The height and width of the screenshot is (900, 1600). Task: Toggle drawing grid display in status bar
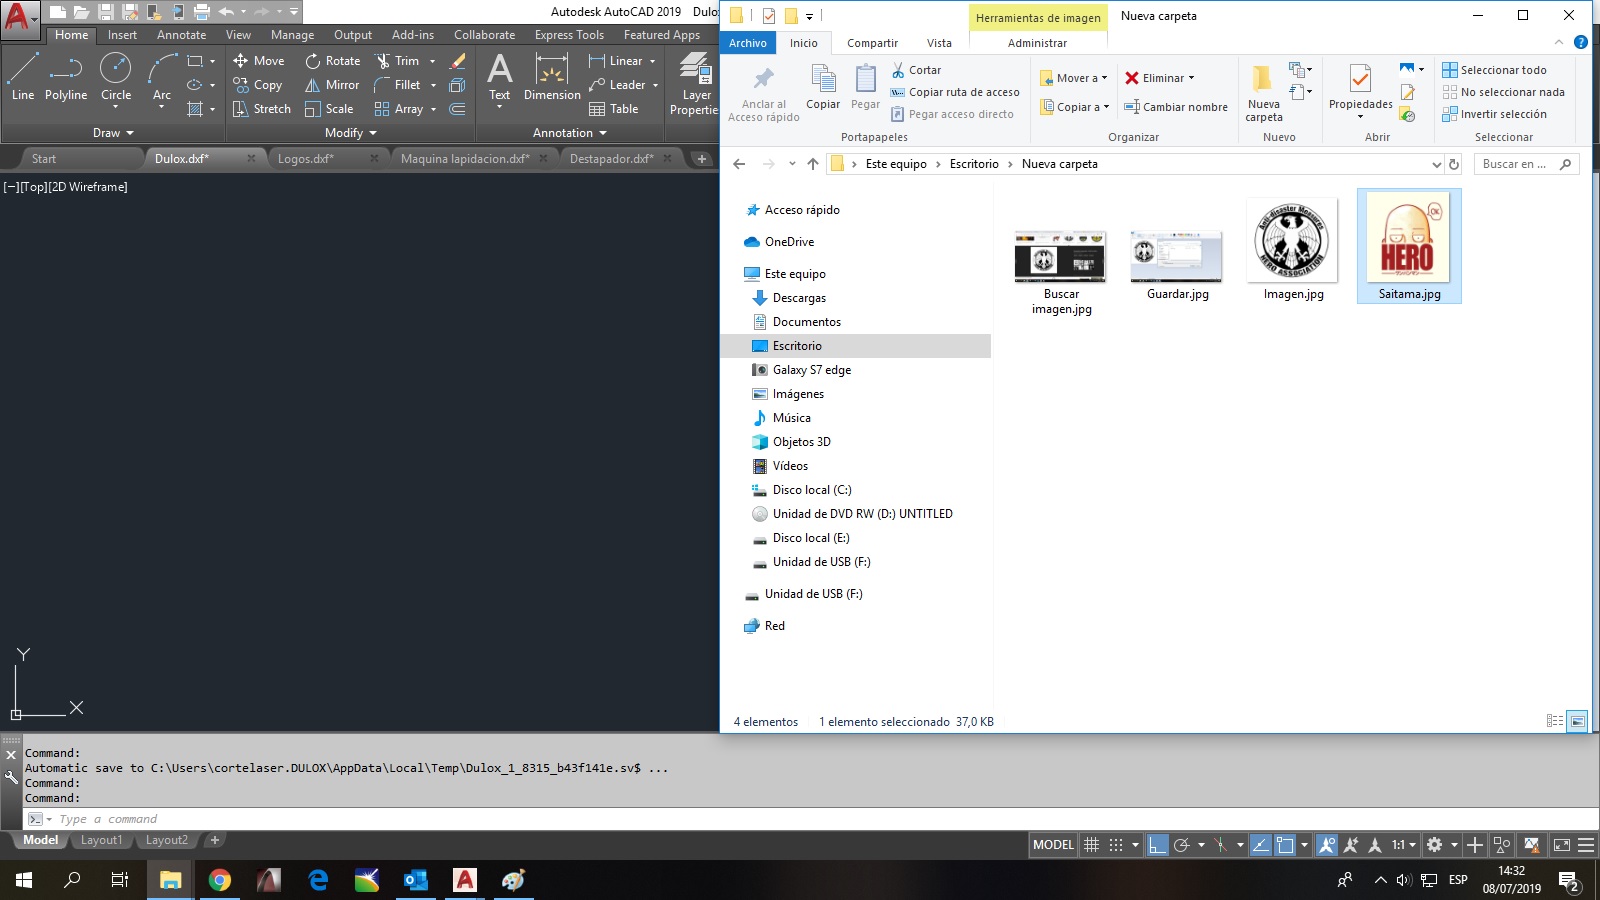point(1092,845)
